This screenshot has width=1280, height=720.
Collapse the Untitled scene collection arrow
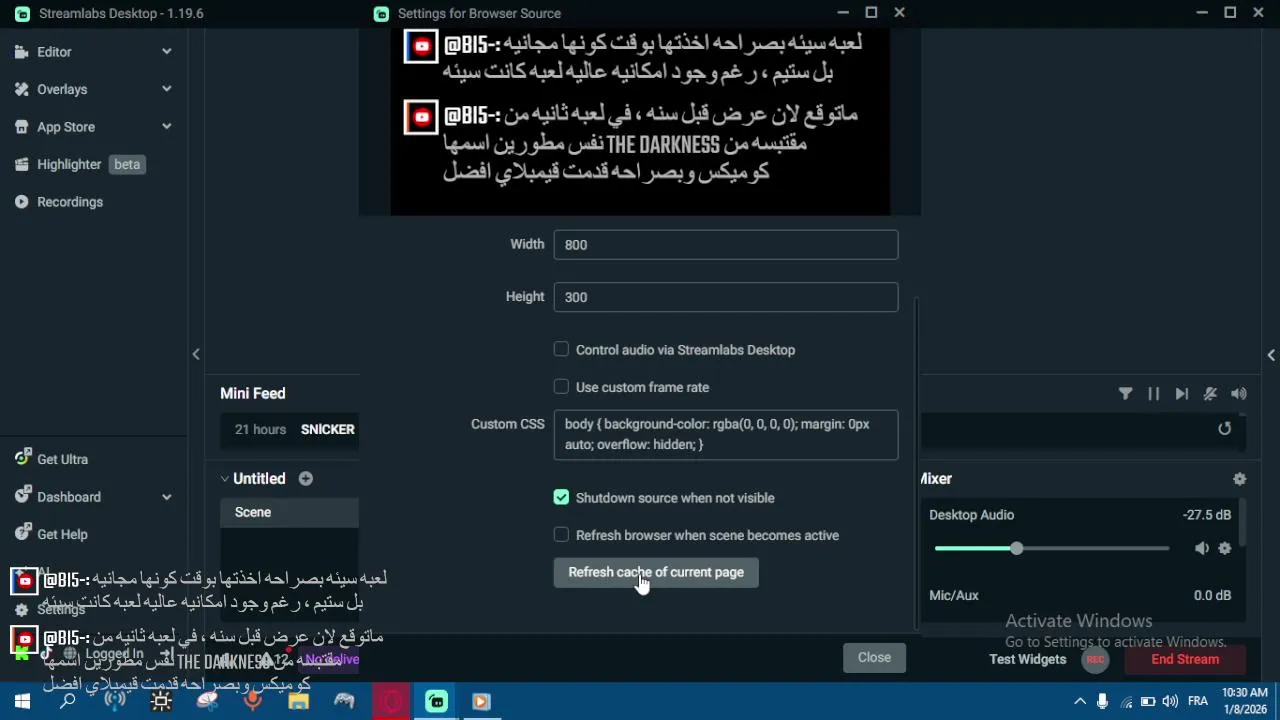tap(224, 479)
